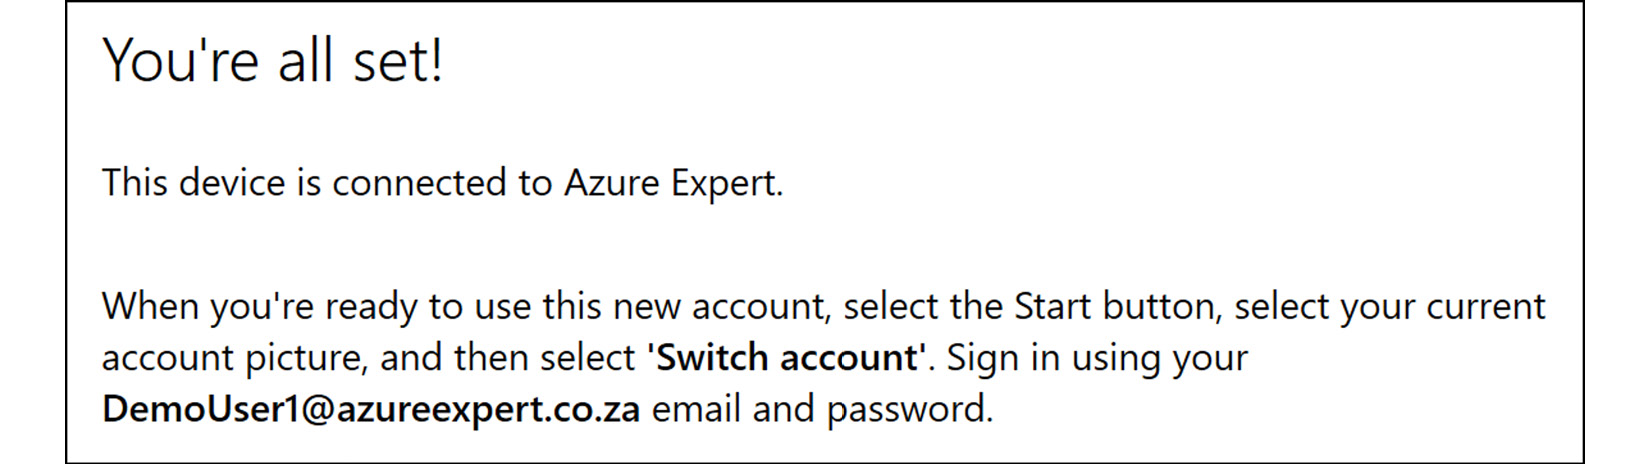Viewport: 1650px width, 464px height.
Task: Click the DemoUser1@azureexpert.co.za email address
Action: (371, 409)
